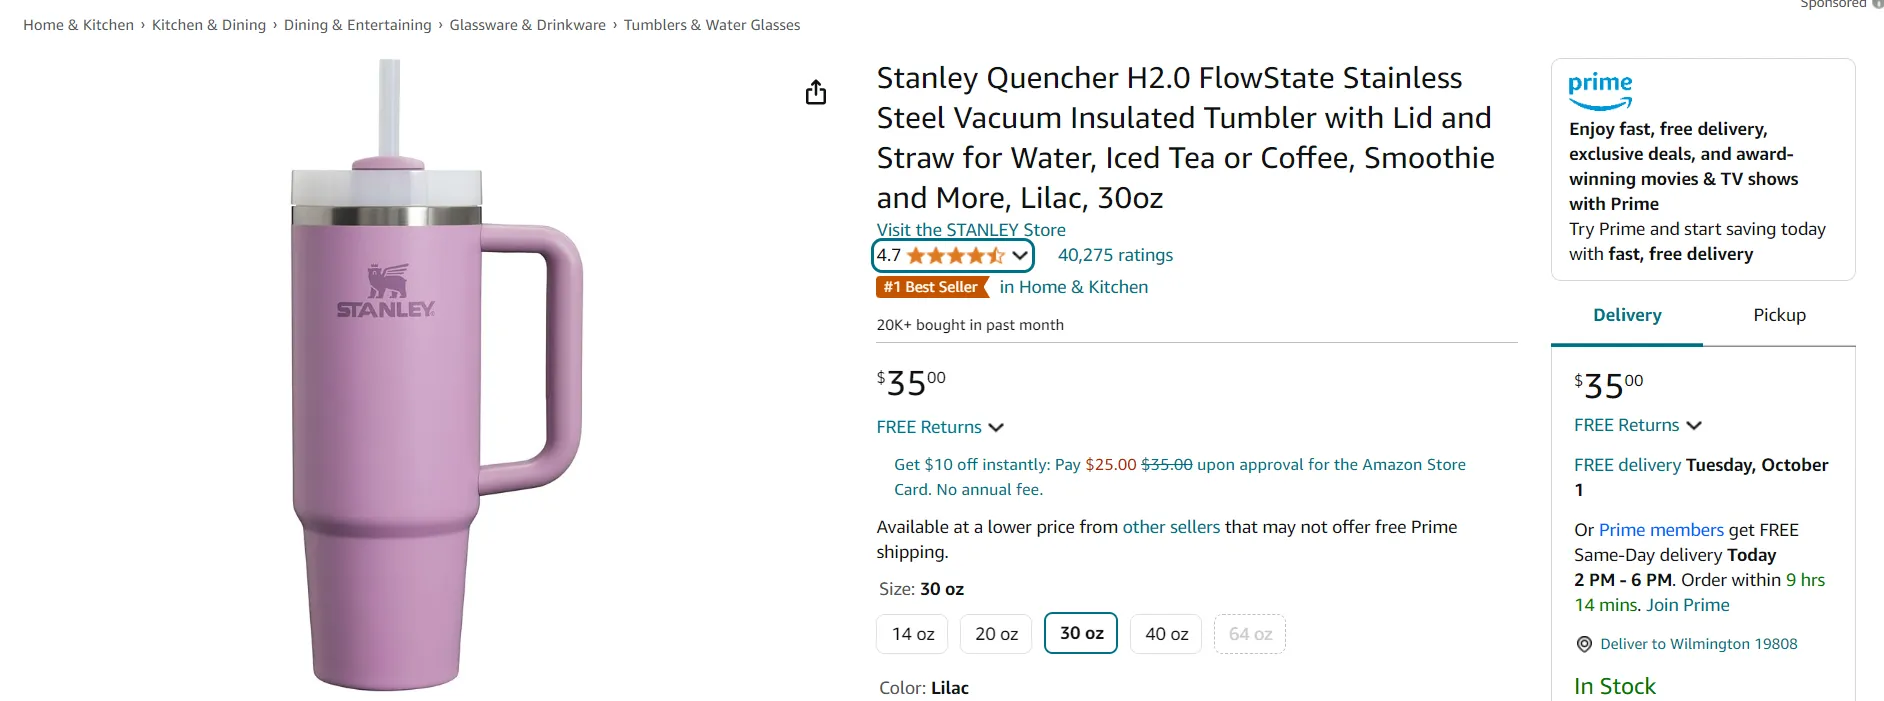This screenshot has width=1884, height=701.
Task: Open the other sellers link
Action: 1171,527
